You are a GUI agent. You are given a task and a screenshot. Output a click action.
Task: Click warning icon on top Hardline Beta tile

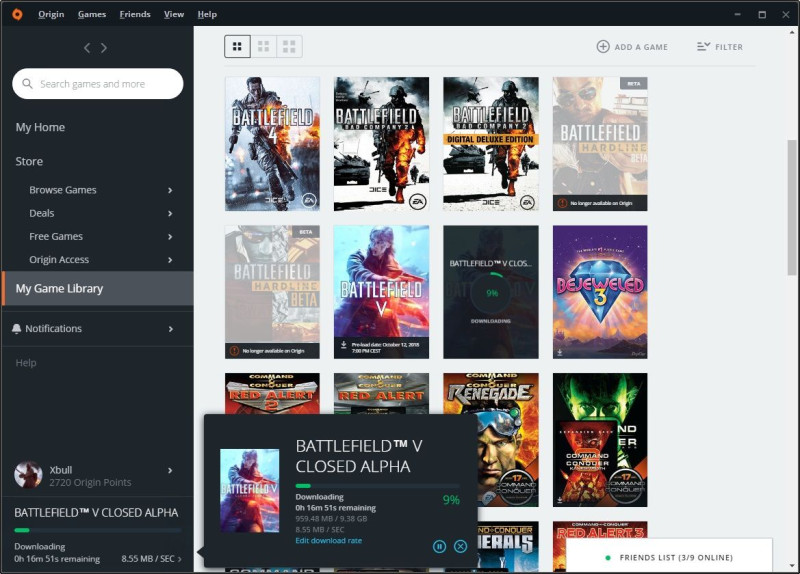point(562,203)
